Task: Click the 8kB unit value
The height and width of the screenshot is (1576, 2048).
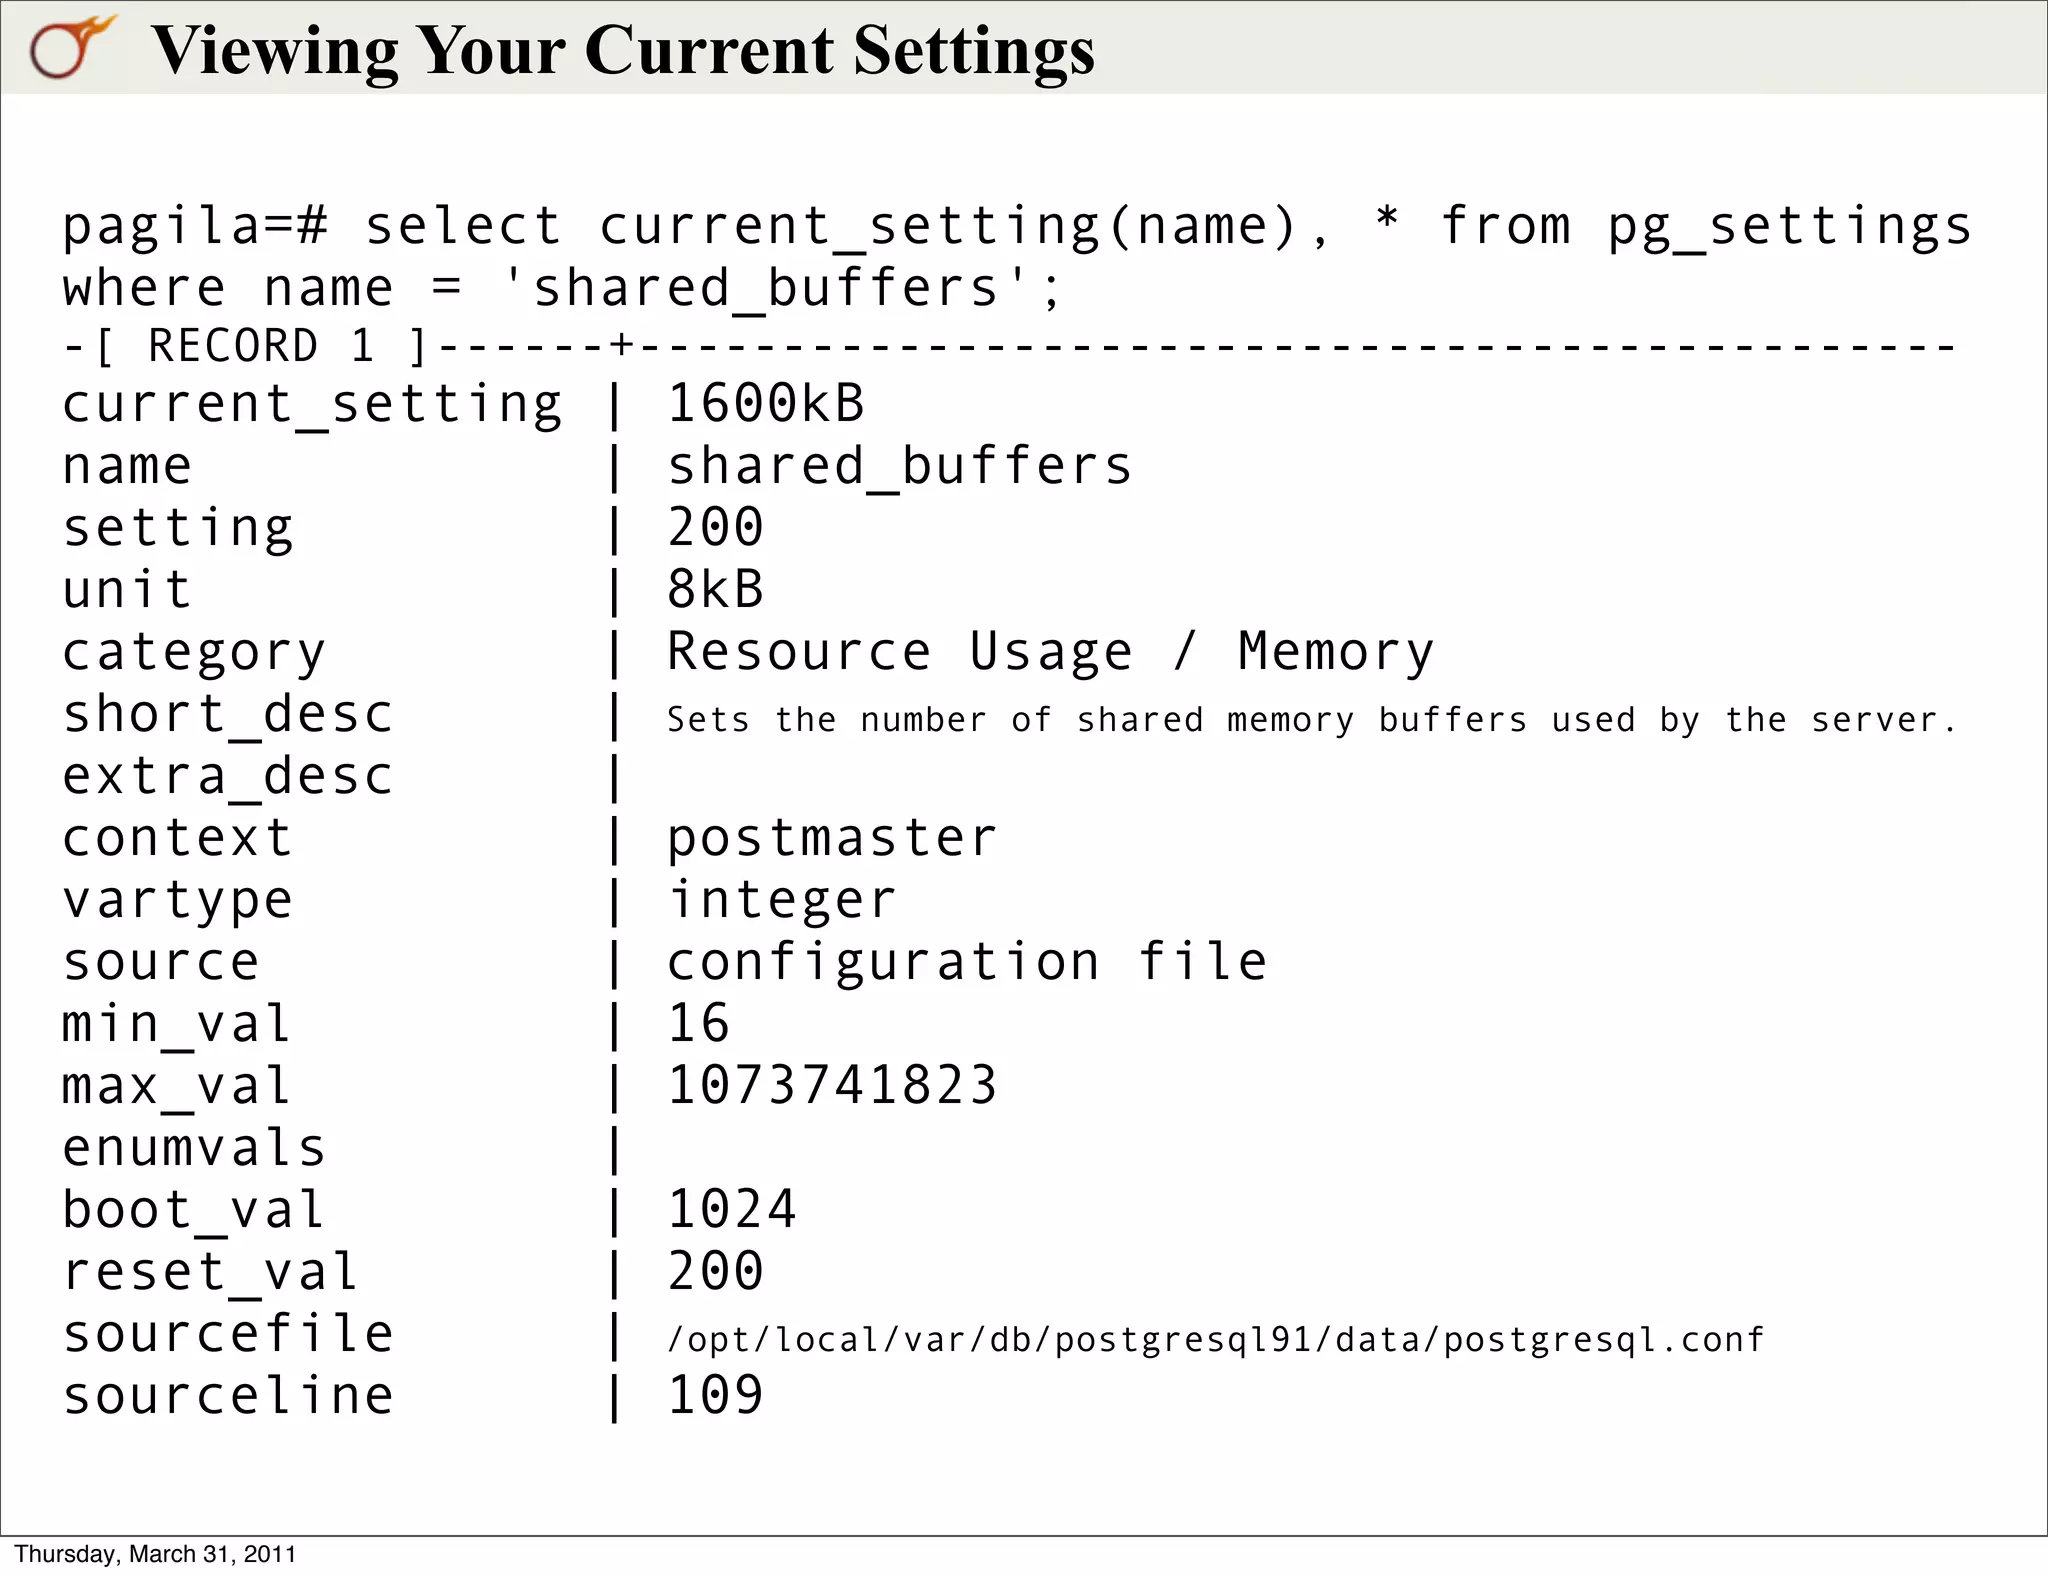Action: tap(715, 590)
